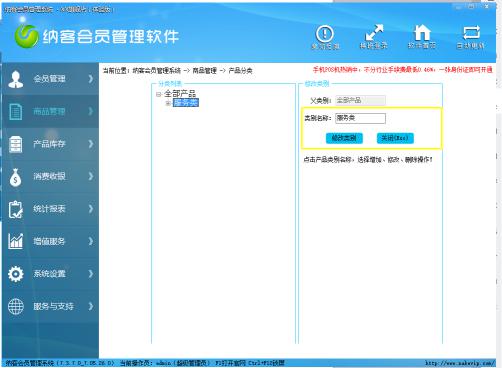Click the loop-arrows update icon in header
Screen dimensions: 502x368
tap(471, 33)
